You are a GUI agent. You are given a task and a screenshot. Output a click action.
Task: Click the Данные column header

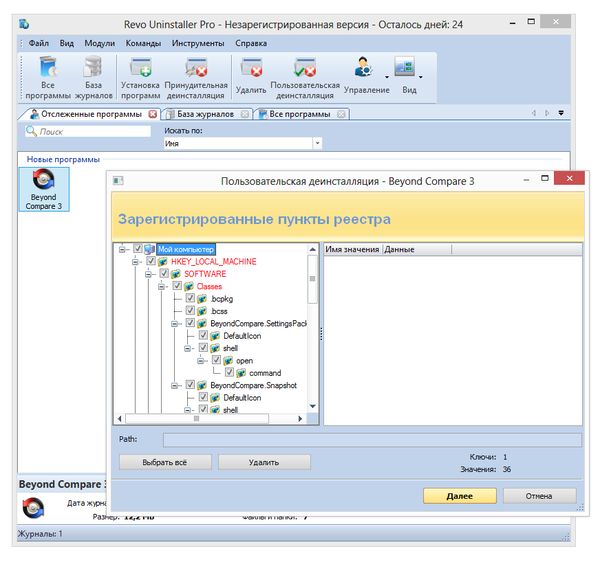click(417, 249)
